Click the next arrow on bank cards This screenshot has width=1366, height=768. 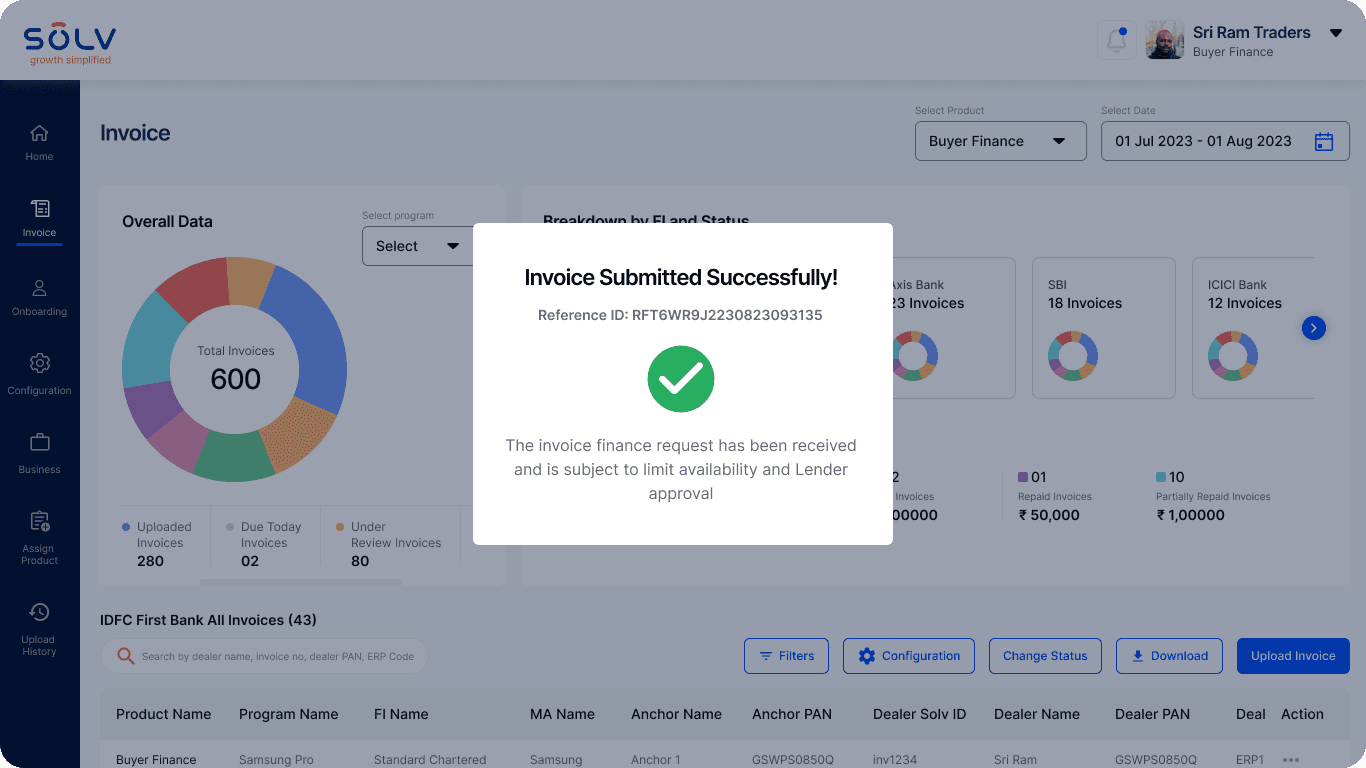(1314, 327)
